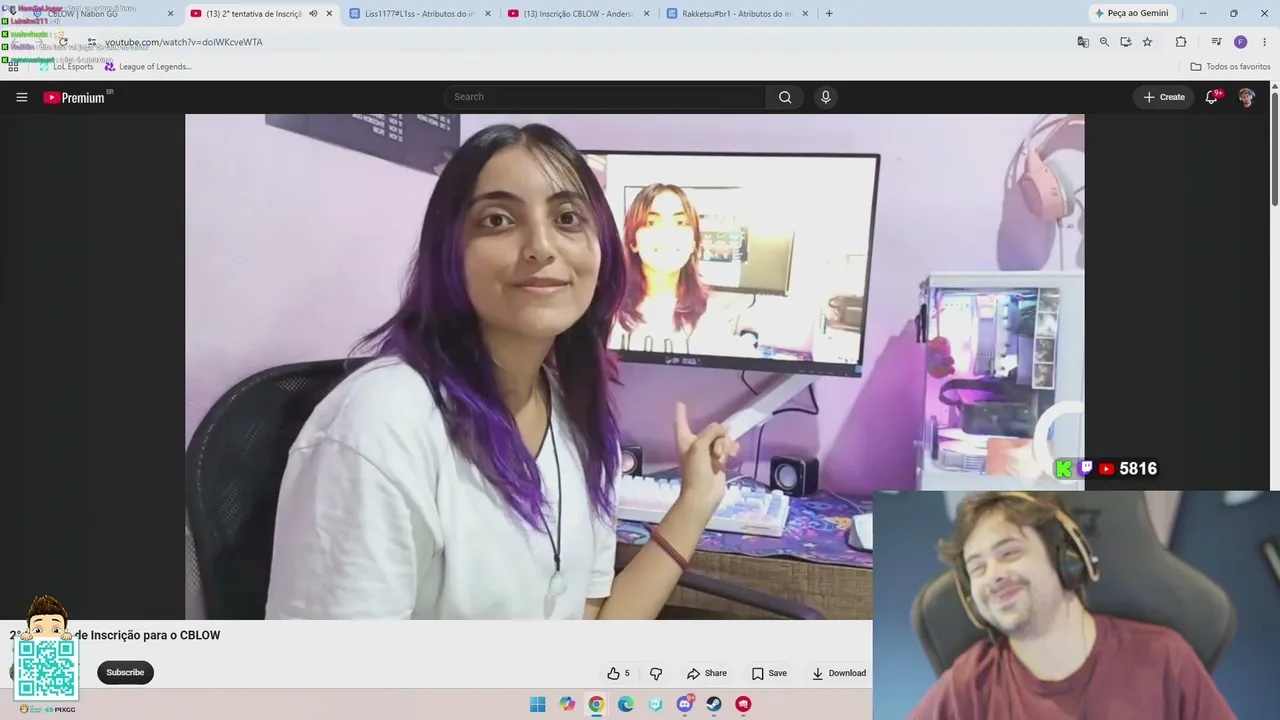Open the YouTube account avatar menu
Viewport: 1280px width, 720px height.
1246,97
